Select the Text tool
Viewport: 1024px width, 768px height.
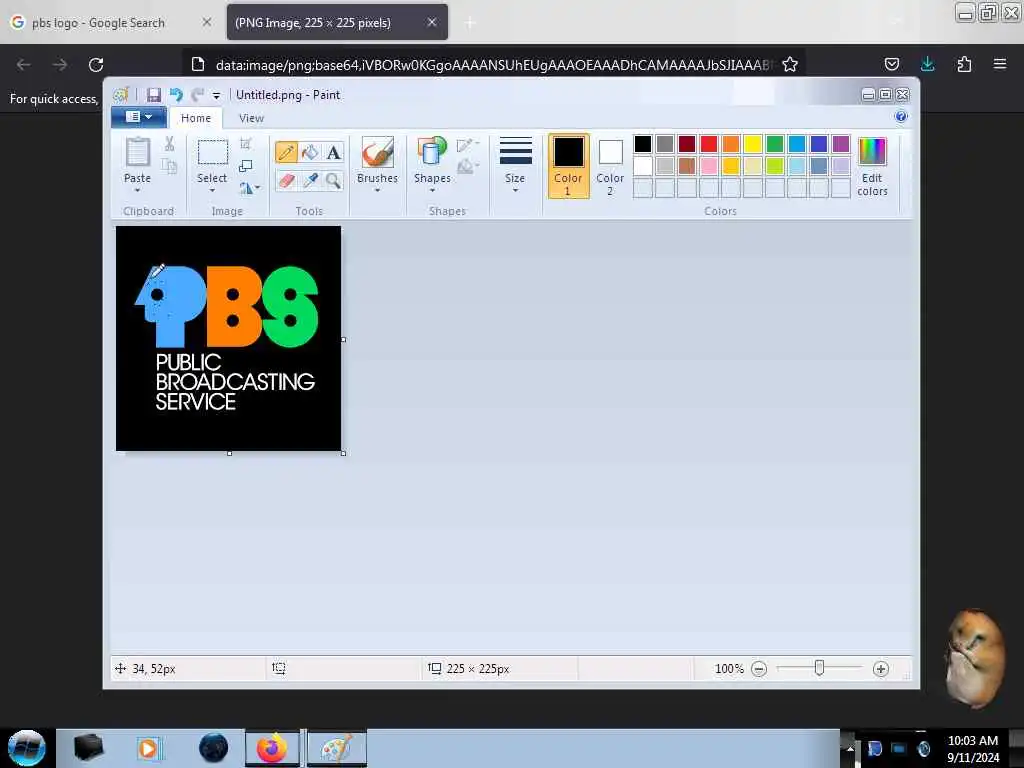(x=334, y=153)
